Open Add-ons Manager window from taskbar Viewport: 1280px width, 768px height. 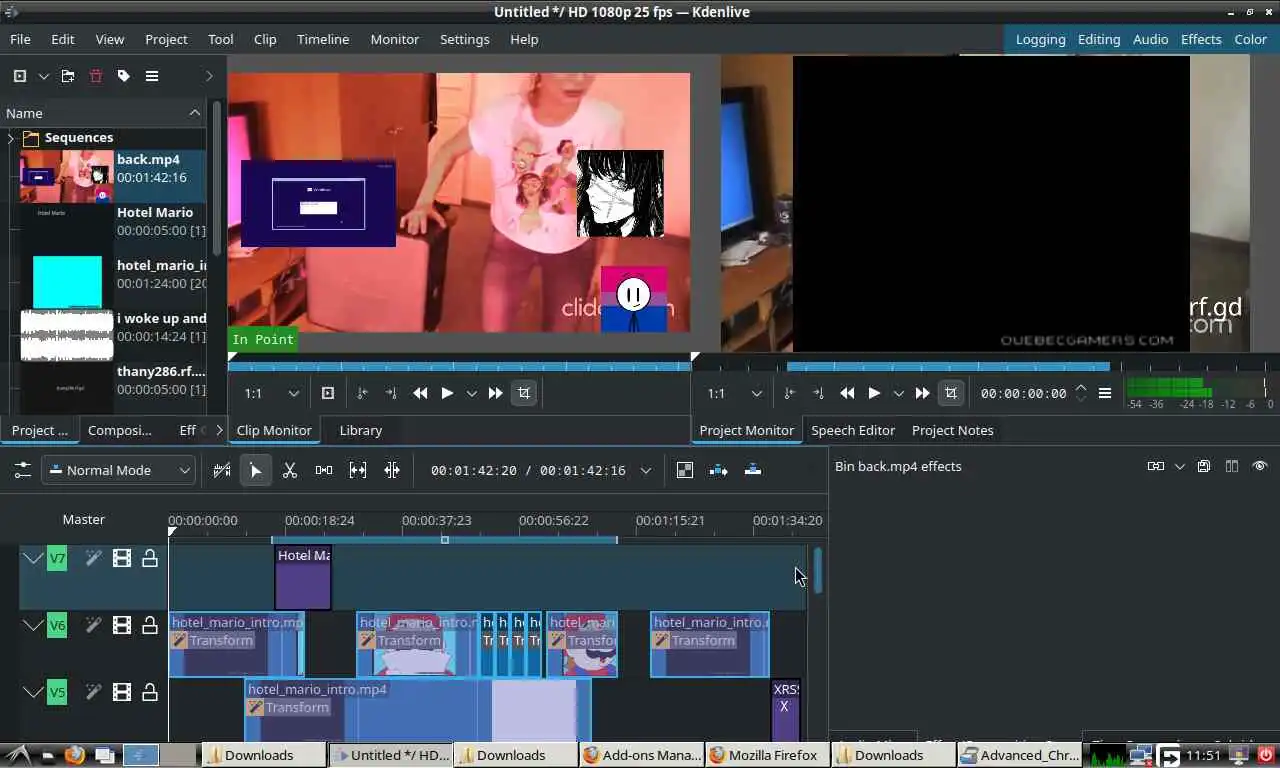coord(640,755)
